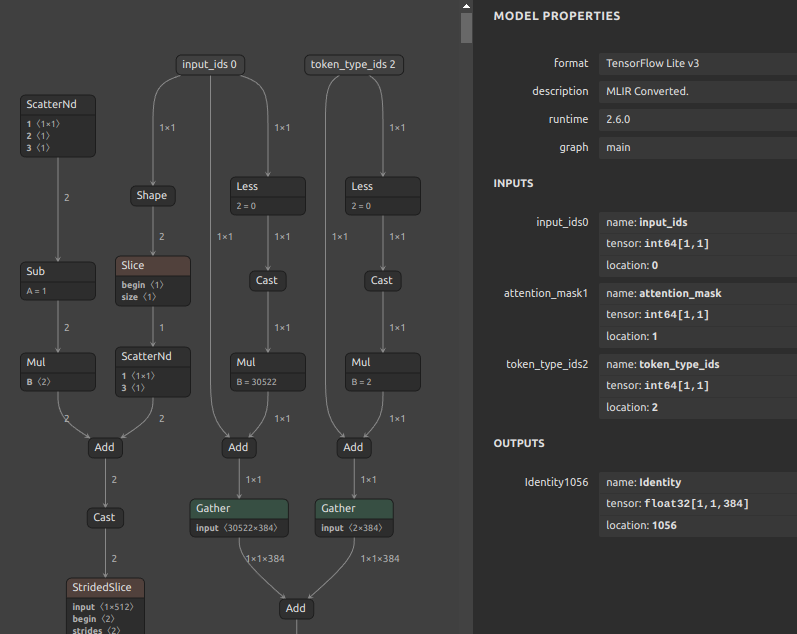This screenshot has width=797, height=634.
Task: Click the Less node under input_ids
Action: click(268, 196)
